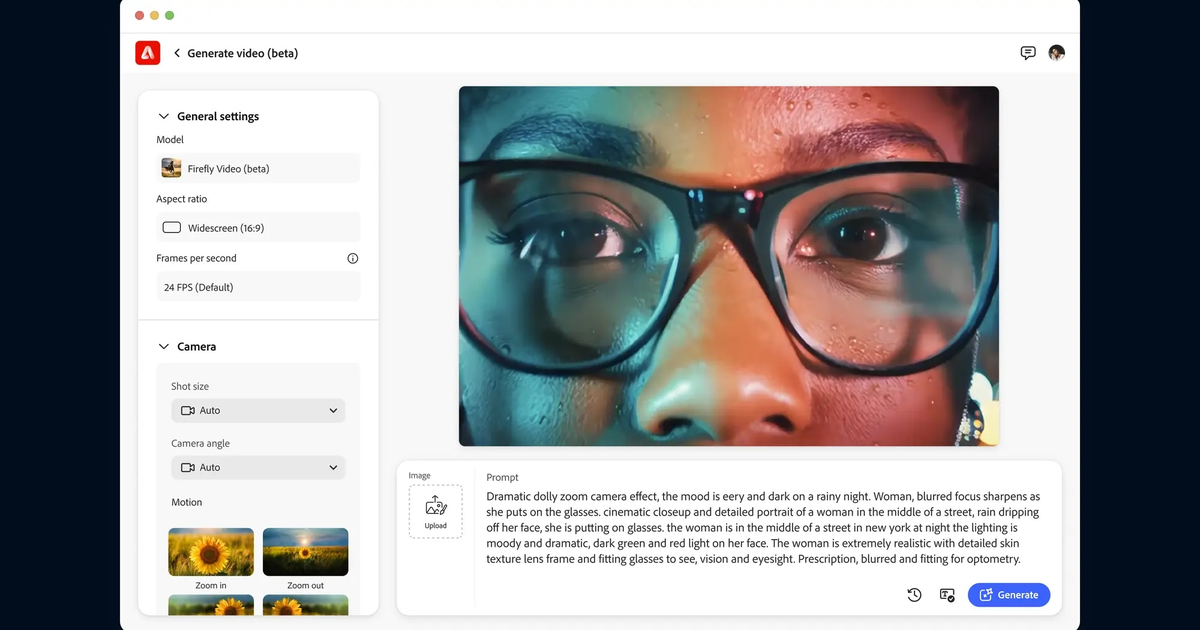Screen dimensions: 1200x630
Task: Click the frames per second info icon
Action: coord(352,258)
